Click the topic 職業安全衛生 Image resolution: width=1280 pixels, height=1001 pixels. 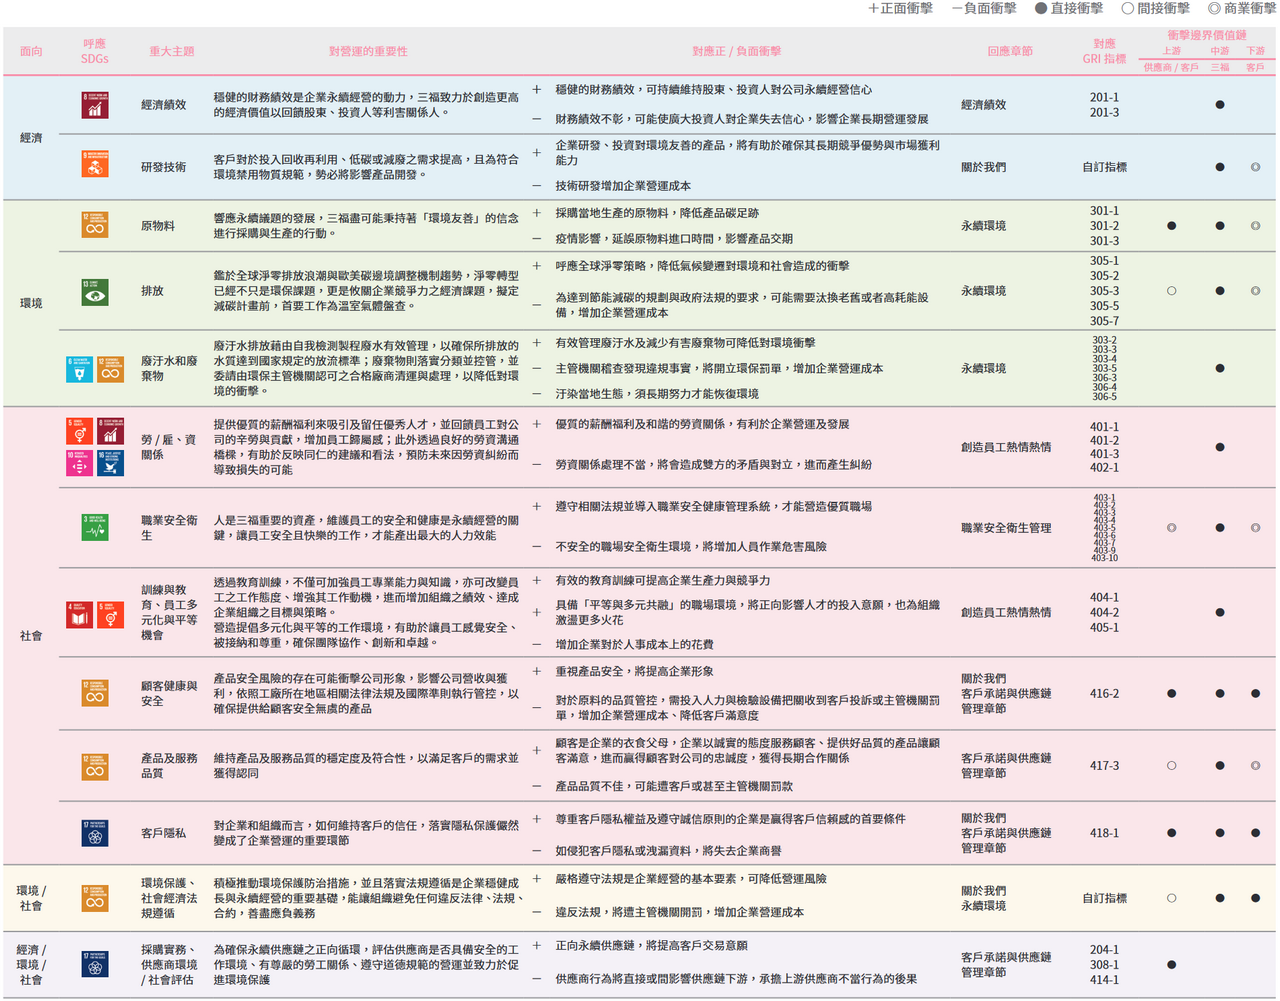[169, 528]
